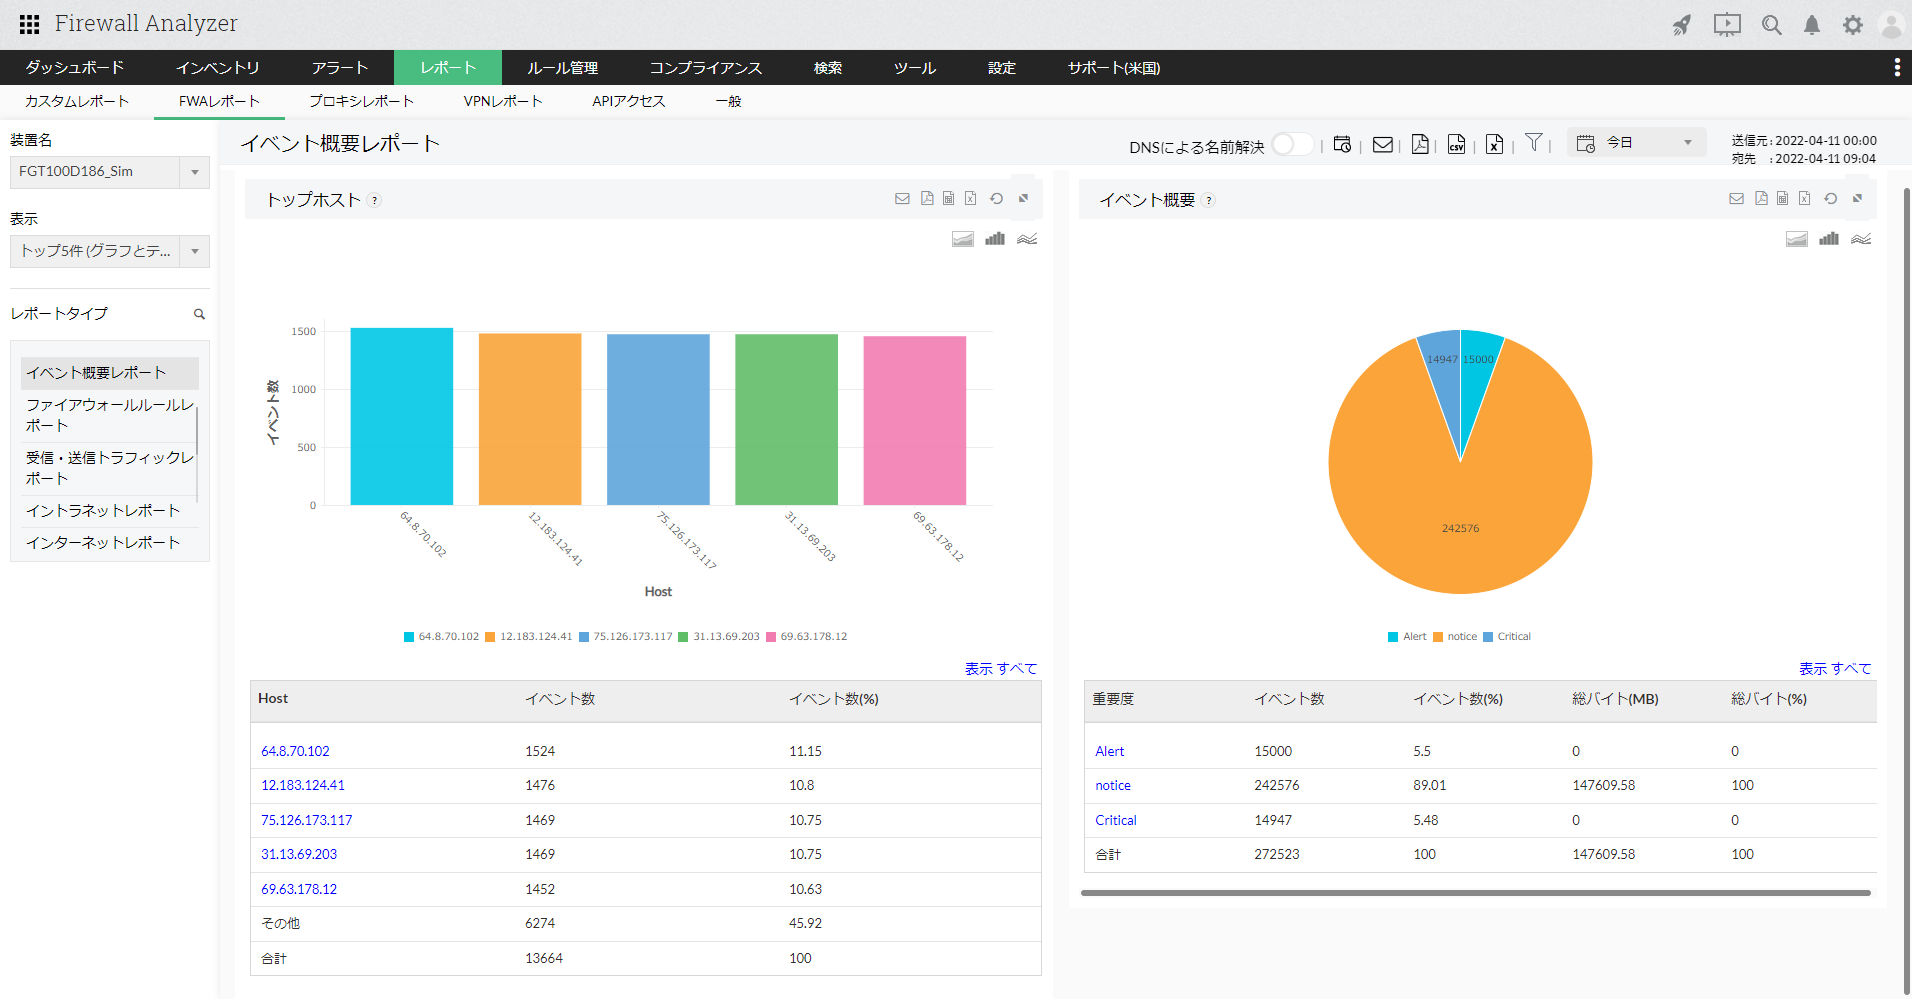1912x999 pixels.
Task: Go to the ルール管理 menu
Action: pyautogui.click(x=562, y=68)
